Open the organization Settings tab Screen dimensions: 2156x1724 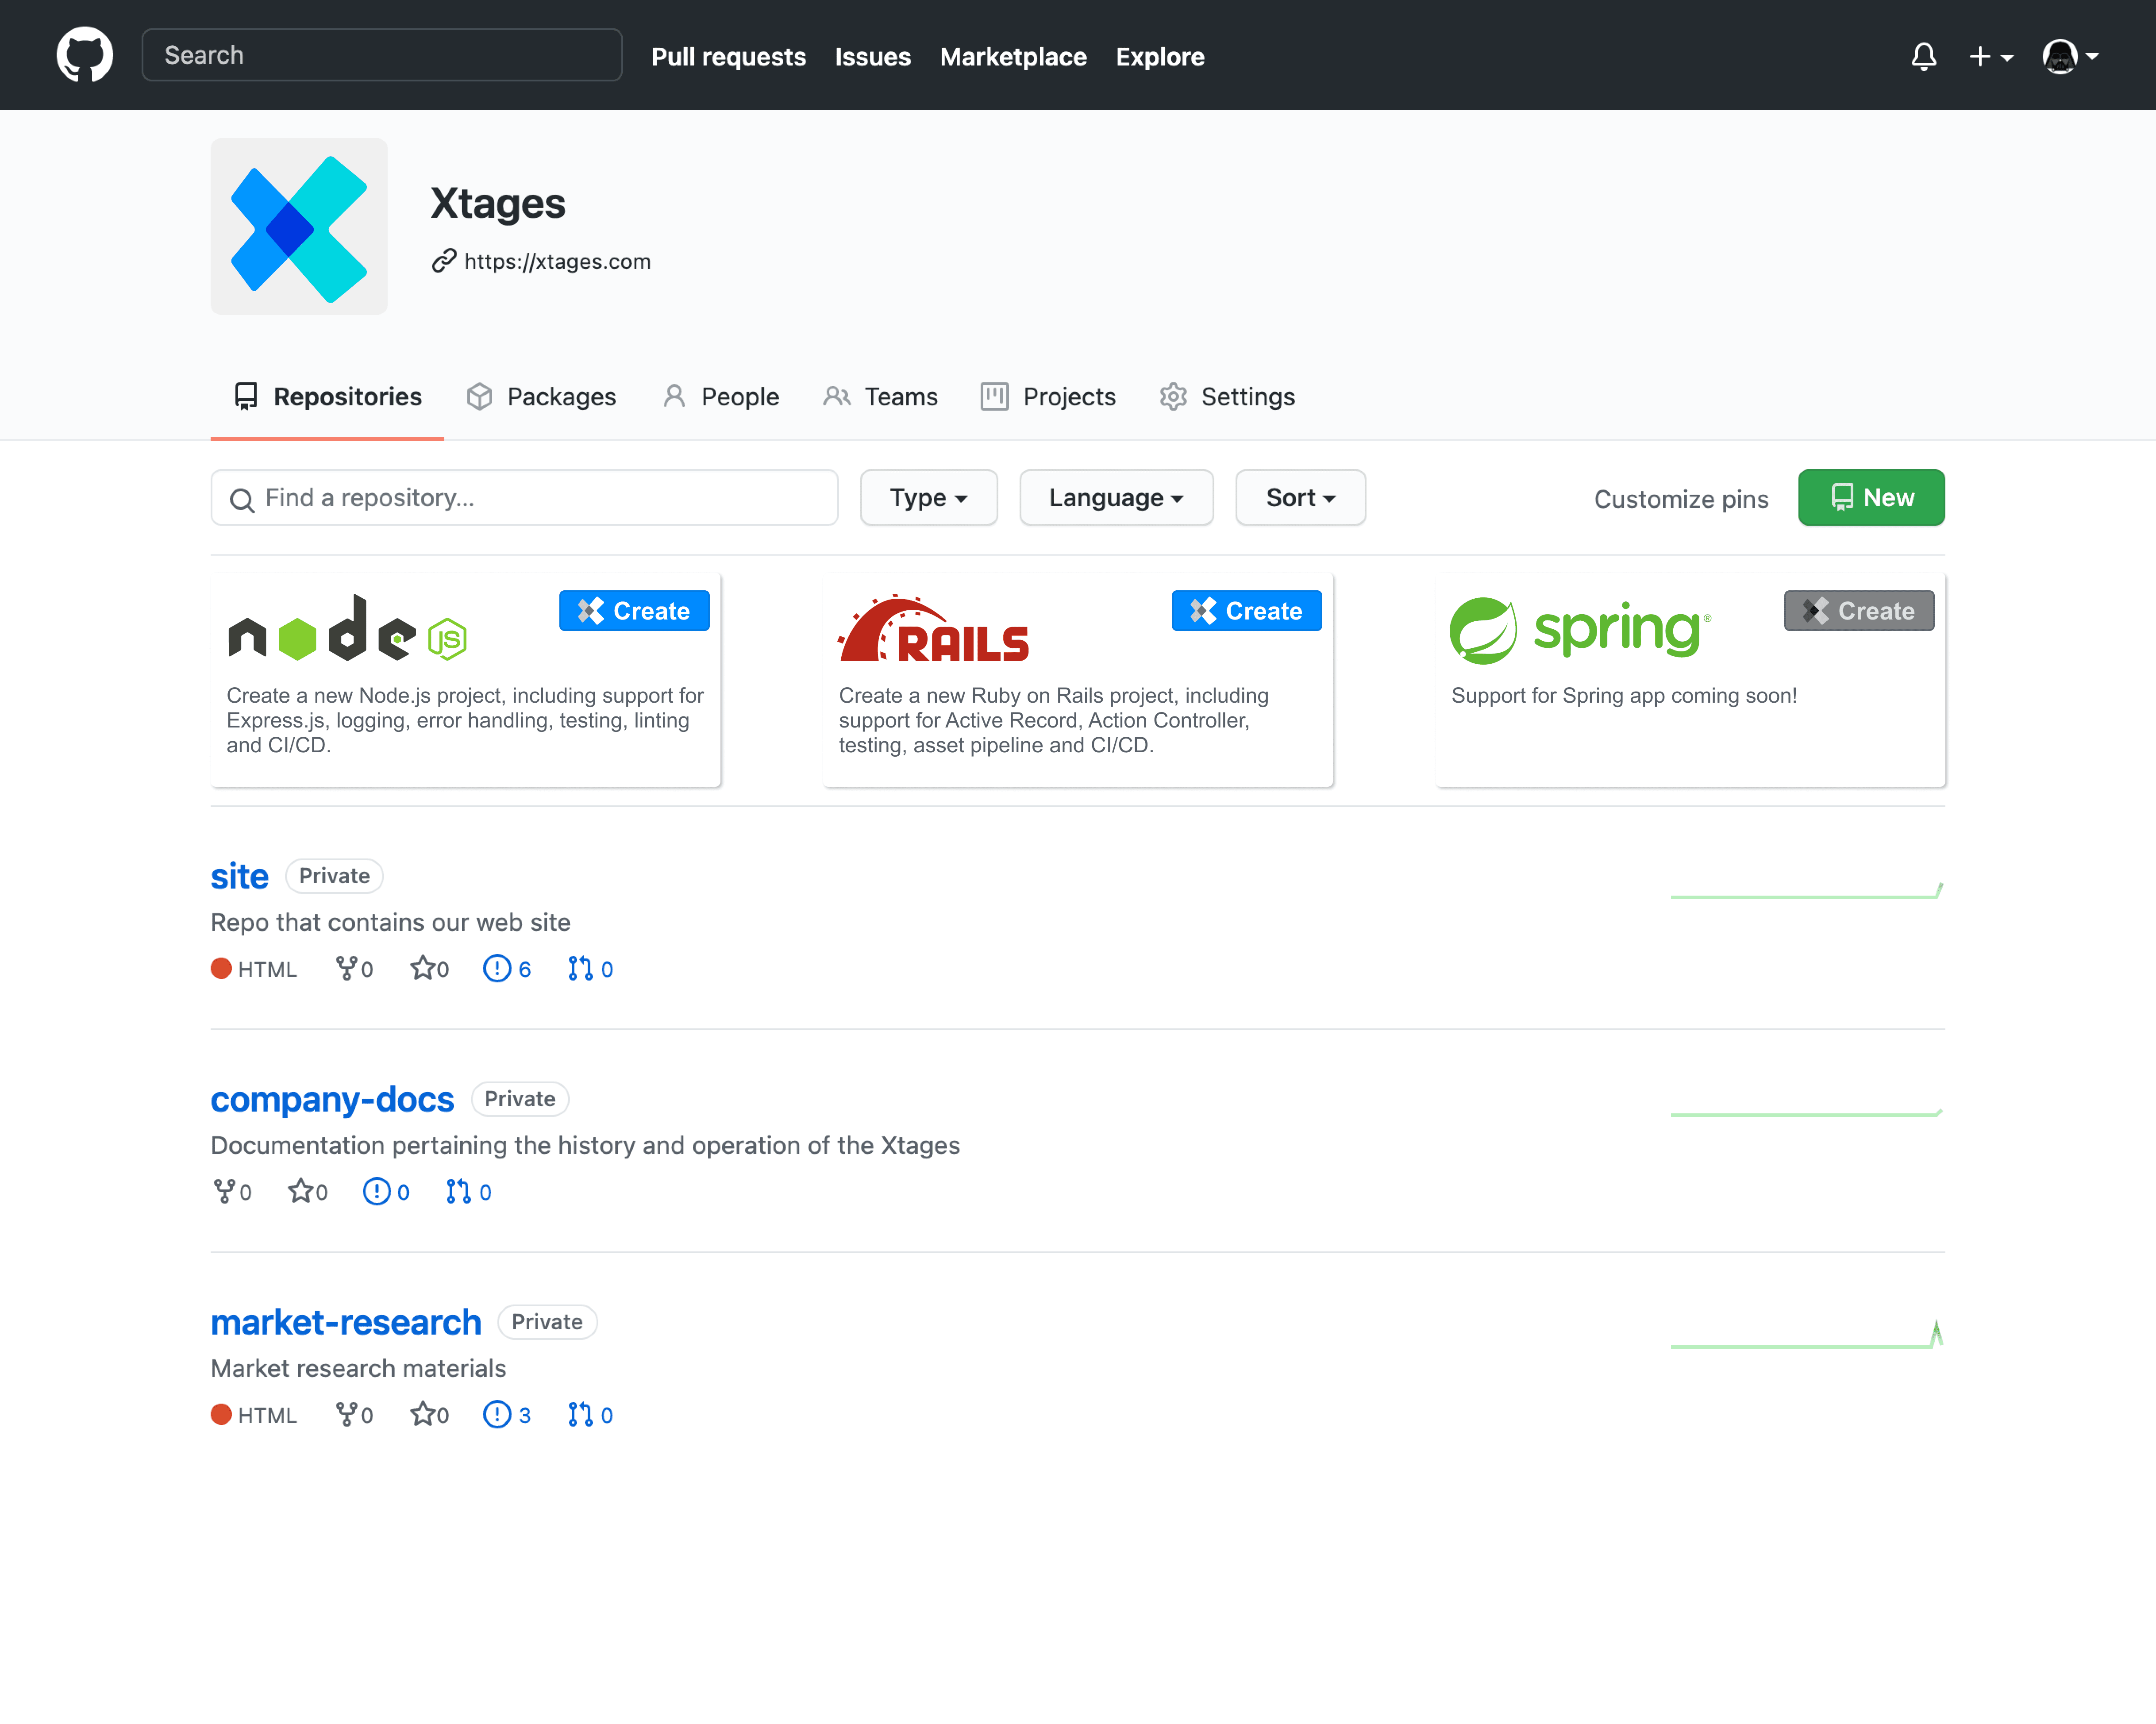1227,397
